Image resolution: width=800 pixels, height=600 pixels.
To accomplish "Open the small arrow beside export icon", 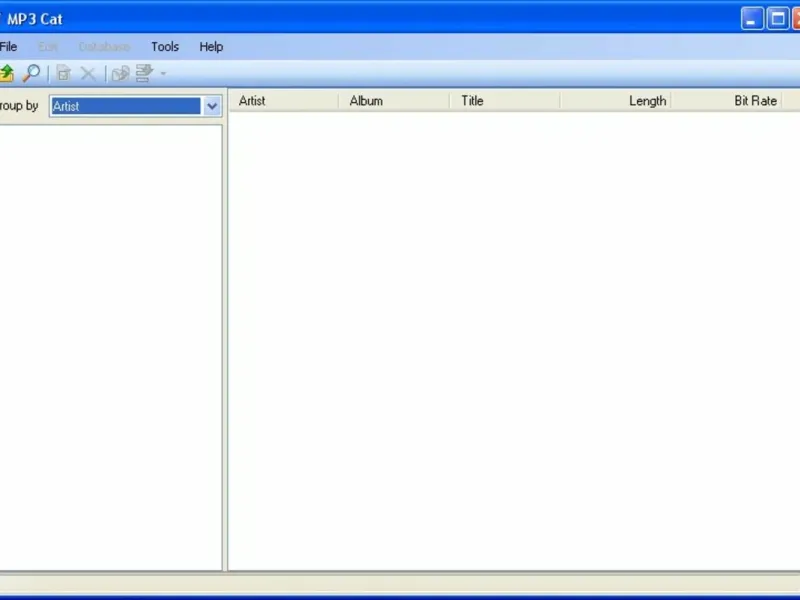I will point(163,73).
